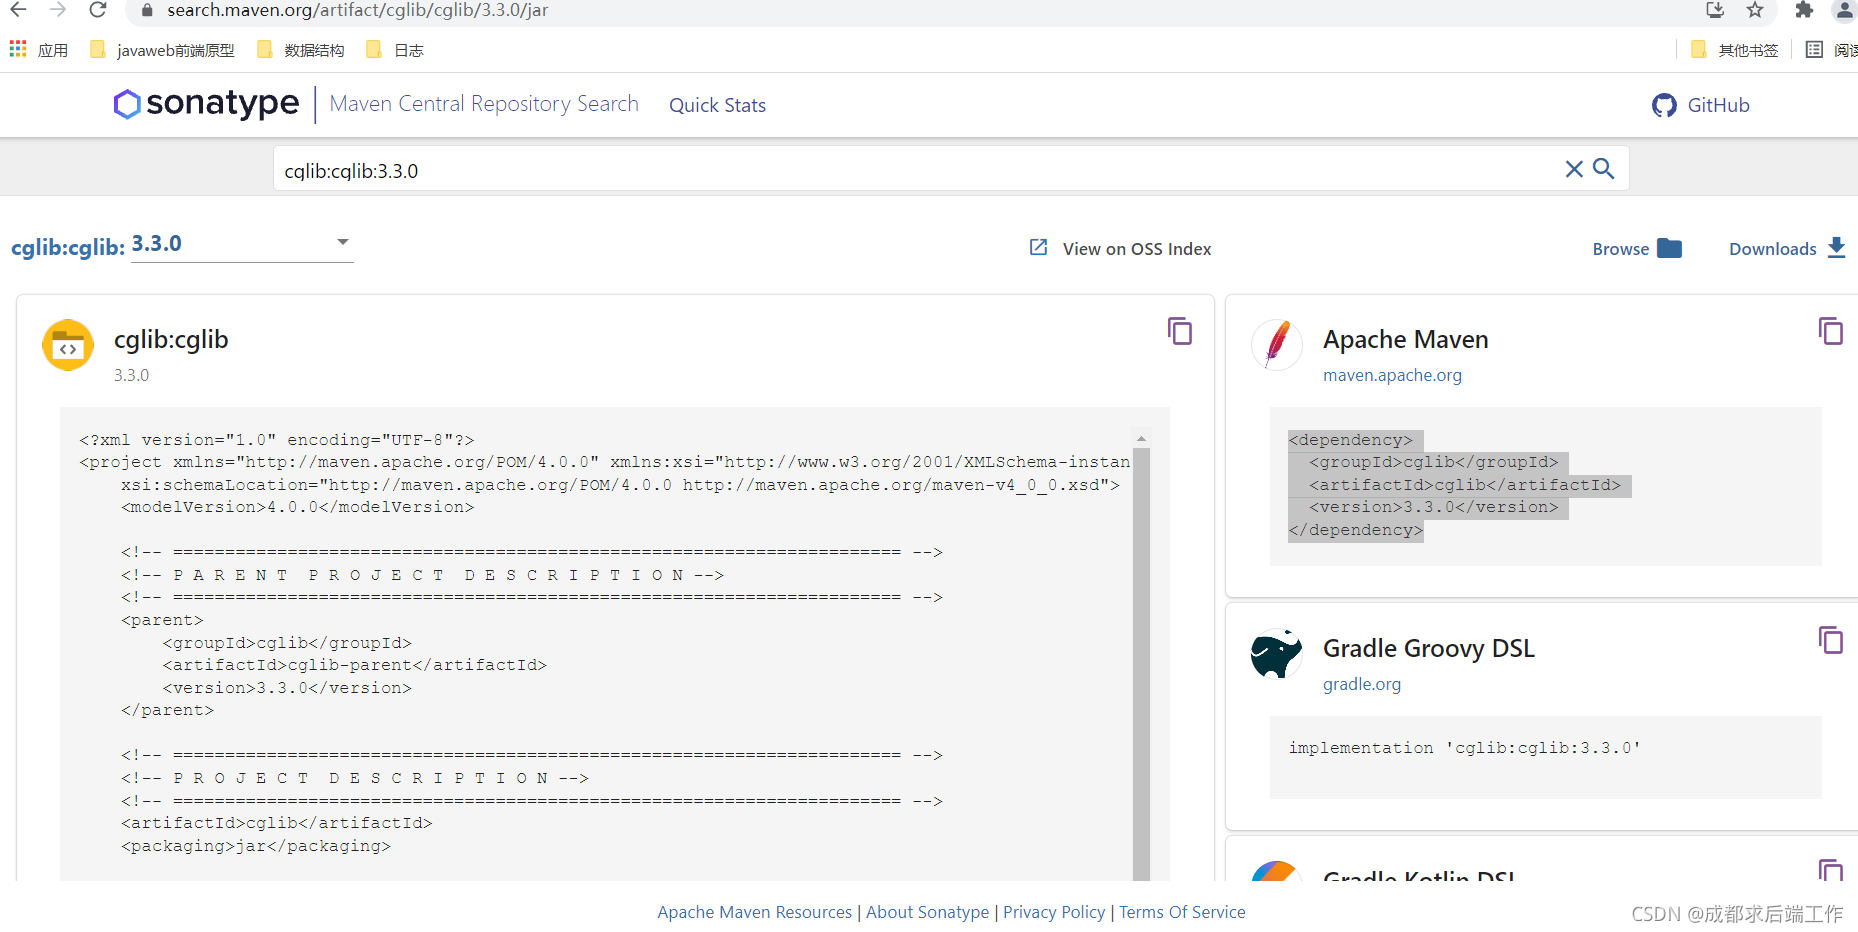Open Downloads using the download icon
This screenshot has height=932, width=1858.
[1837, 248]
